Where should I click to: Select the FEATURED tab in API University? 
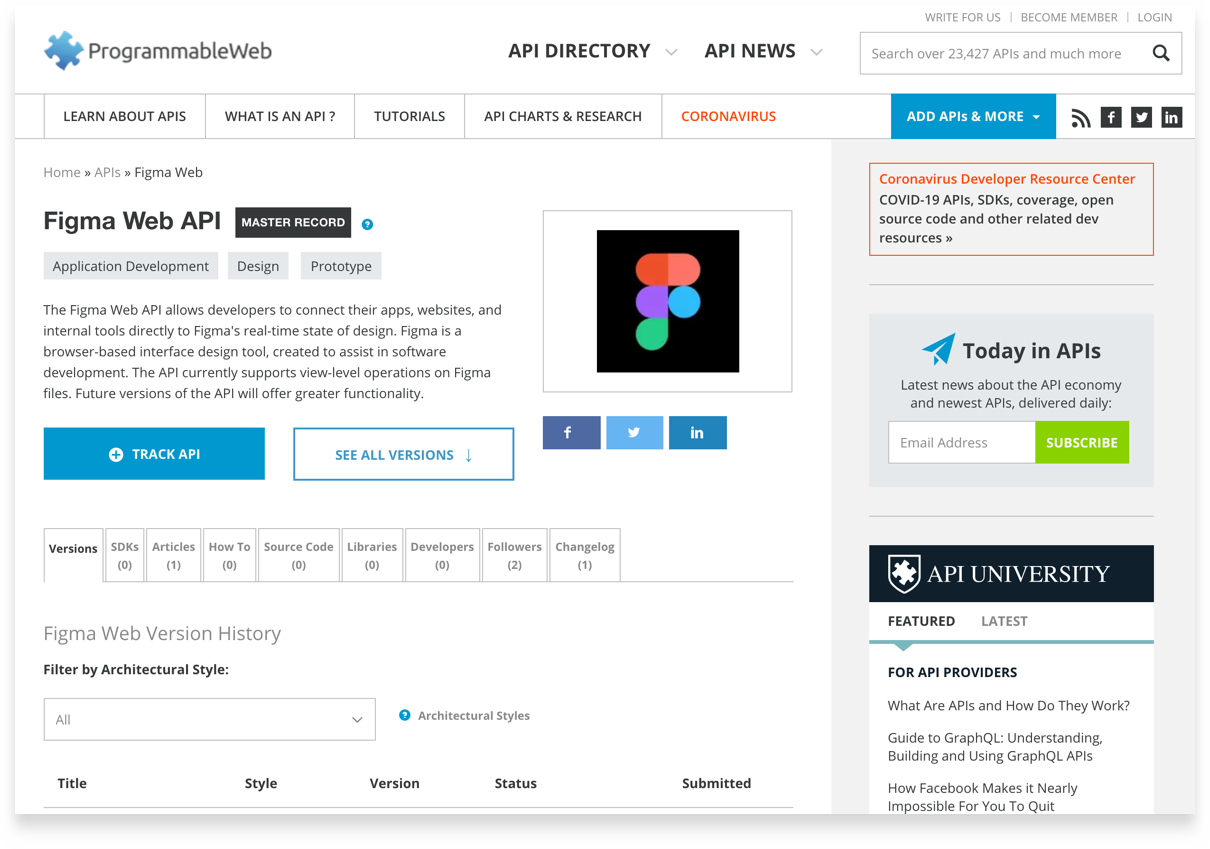pos(921,621)
